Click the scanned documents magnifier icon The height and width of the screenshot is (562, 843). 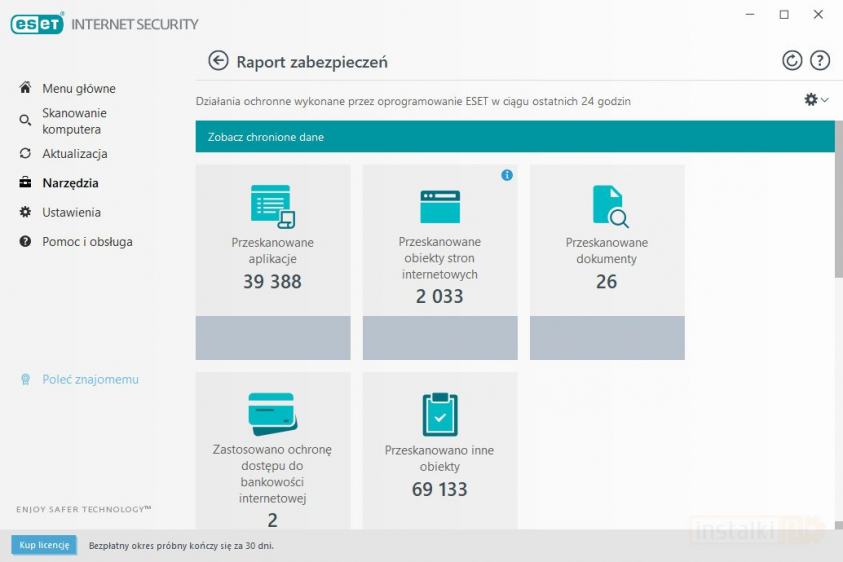pyautogui.click(x=608, y=206)
